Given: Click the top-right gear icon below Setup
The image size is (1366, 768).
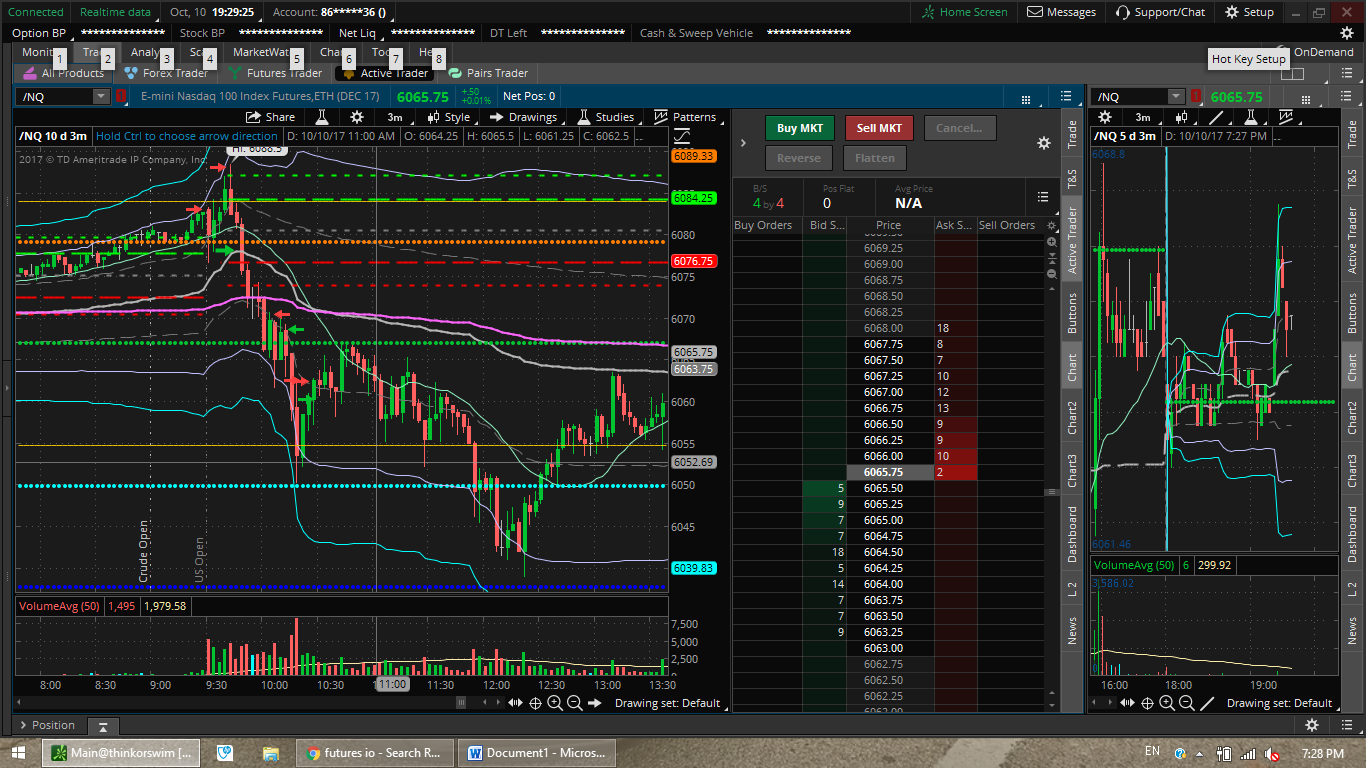Looking at the screenshot, I should tap(1347, 33).
